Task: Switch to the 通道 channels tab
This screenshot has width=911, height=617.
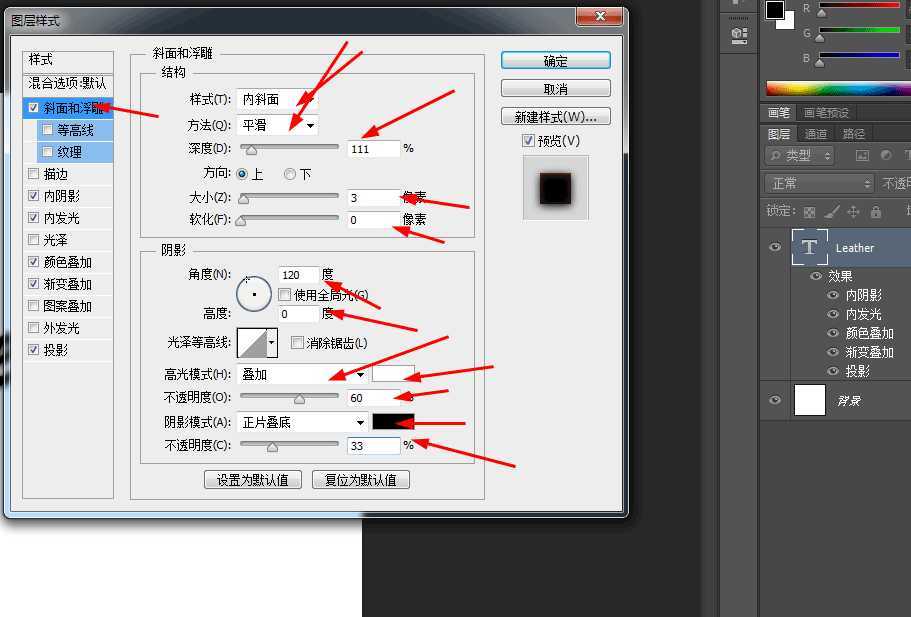Action: (815, 132)
